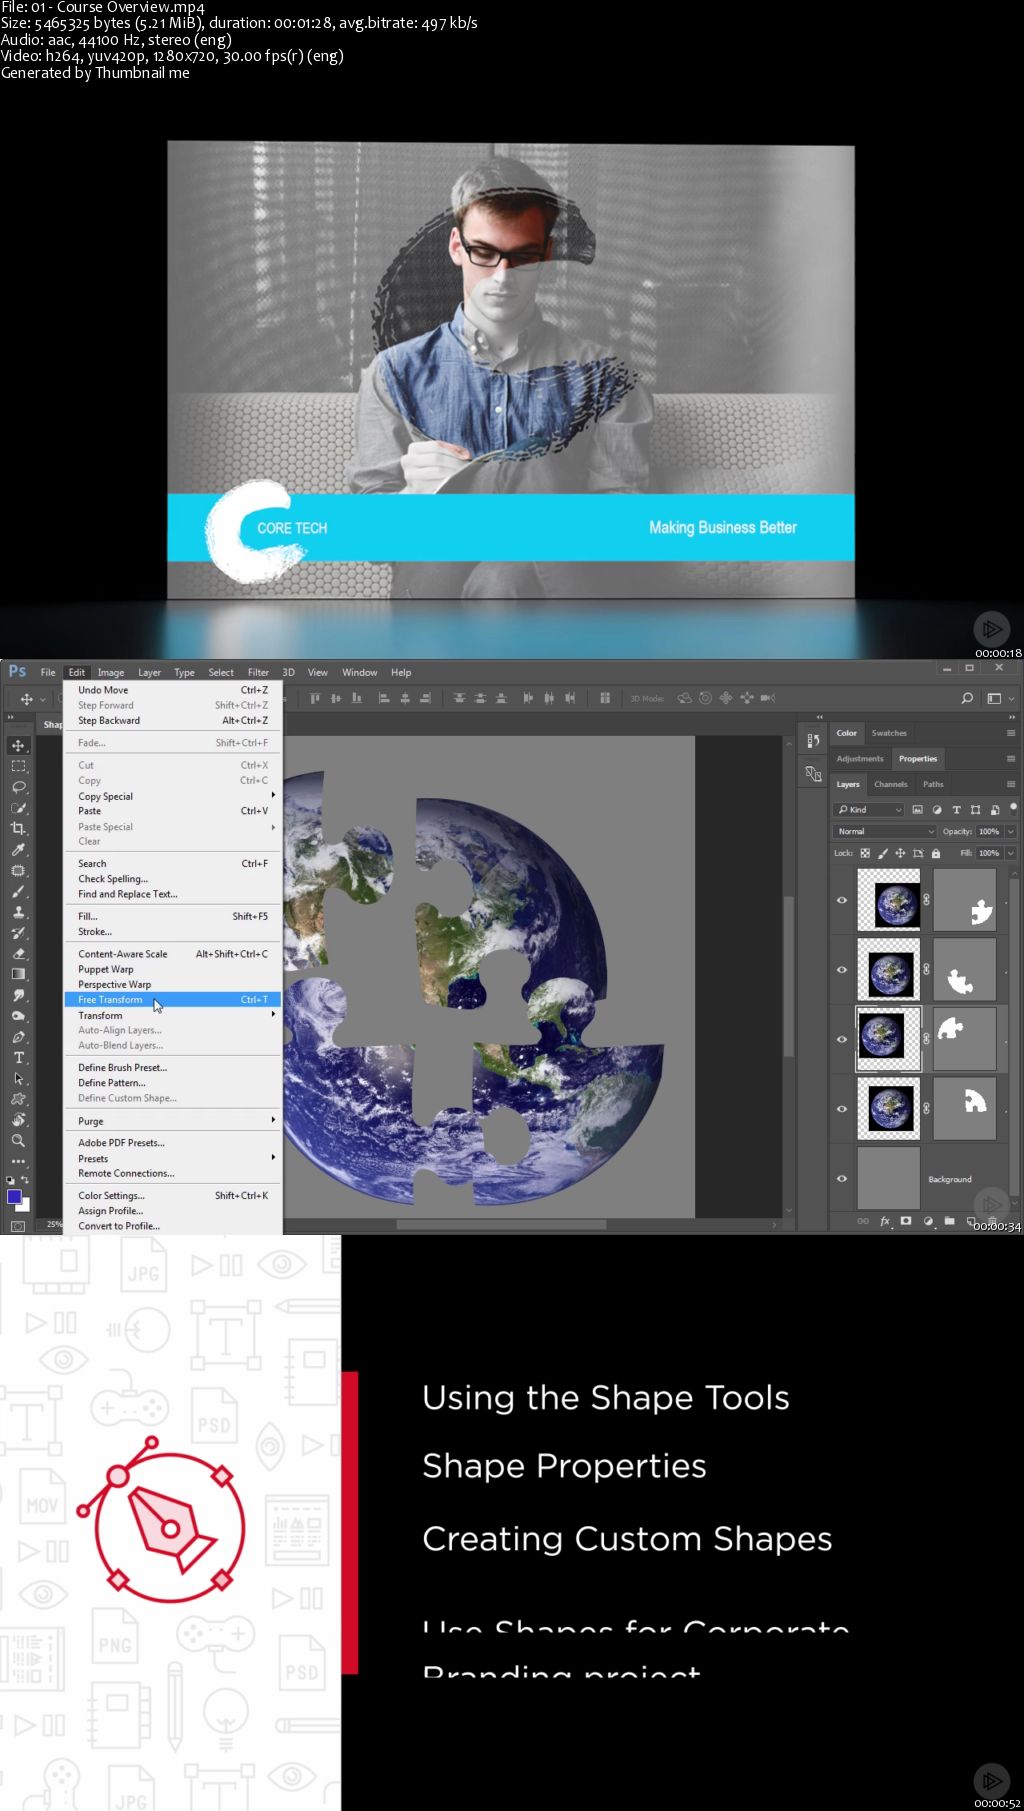Choose Color Settings...

[x=172, y=1196]
